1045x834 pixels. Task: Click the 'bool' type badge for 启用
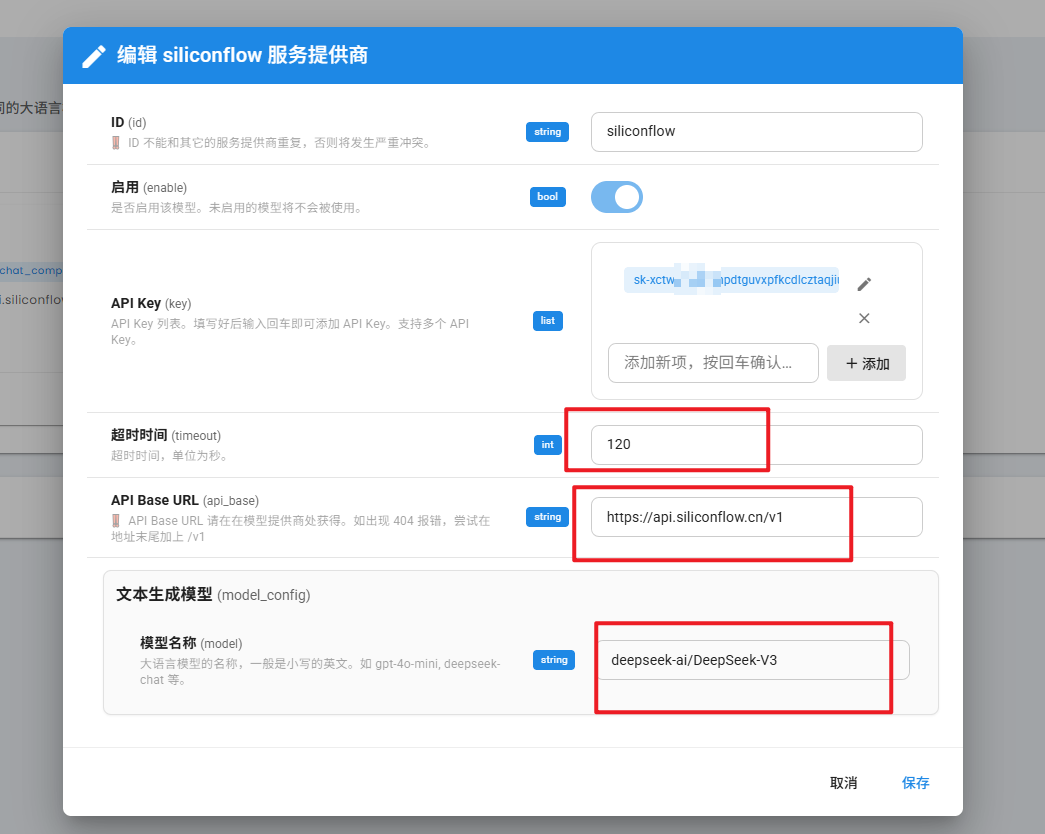[x=547, y=197]
